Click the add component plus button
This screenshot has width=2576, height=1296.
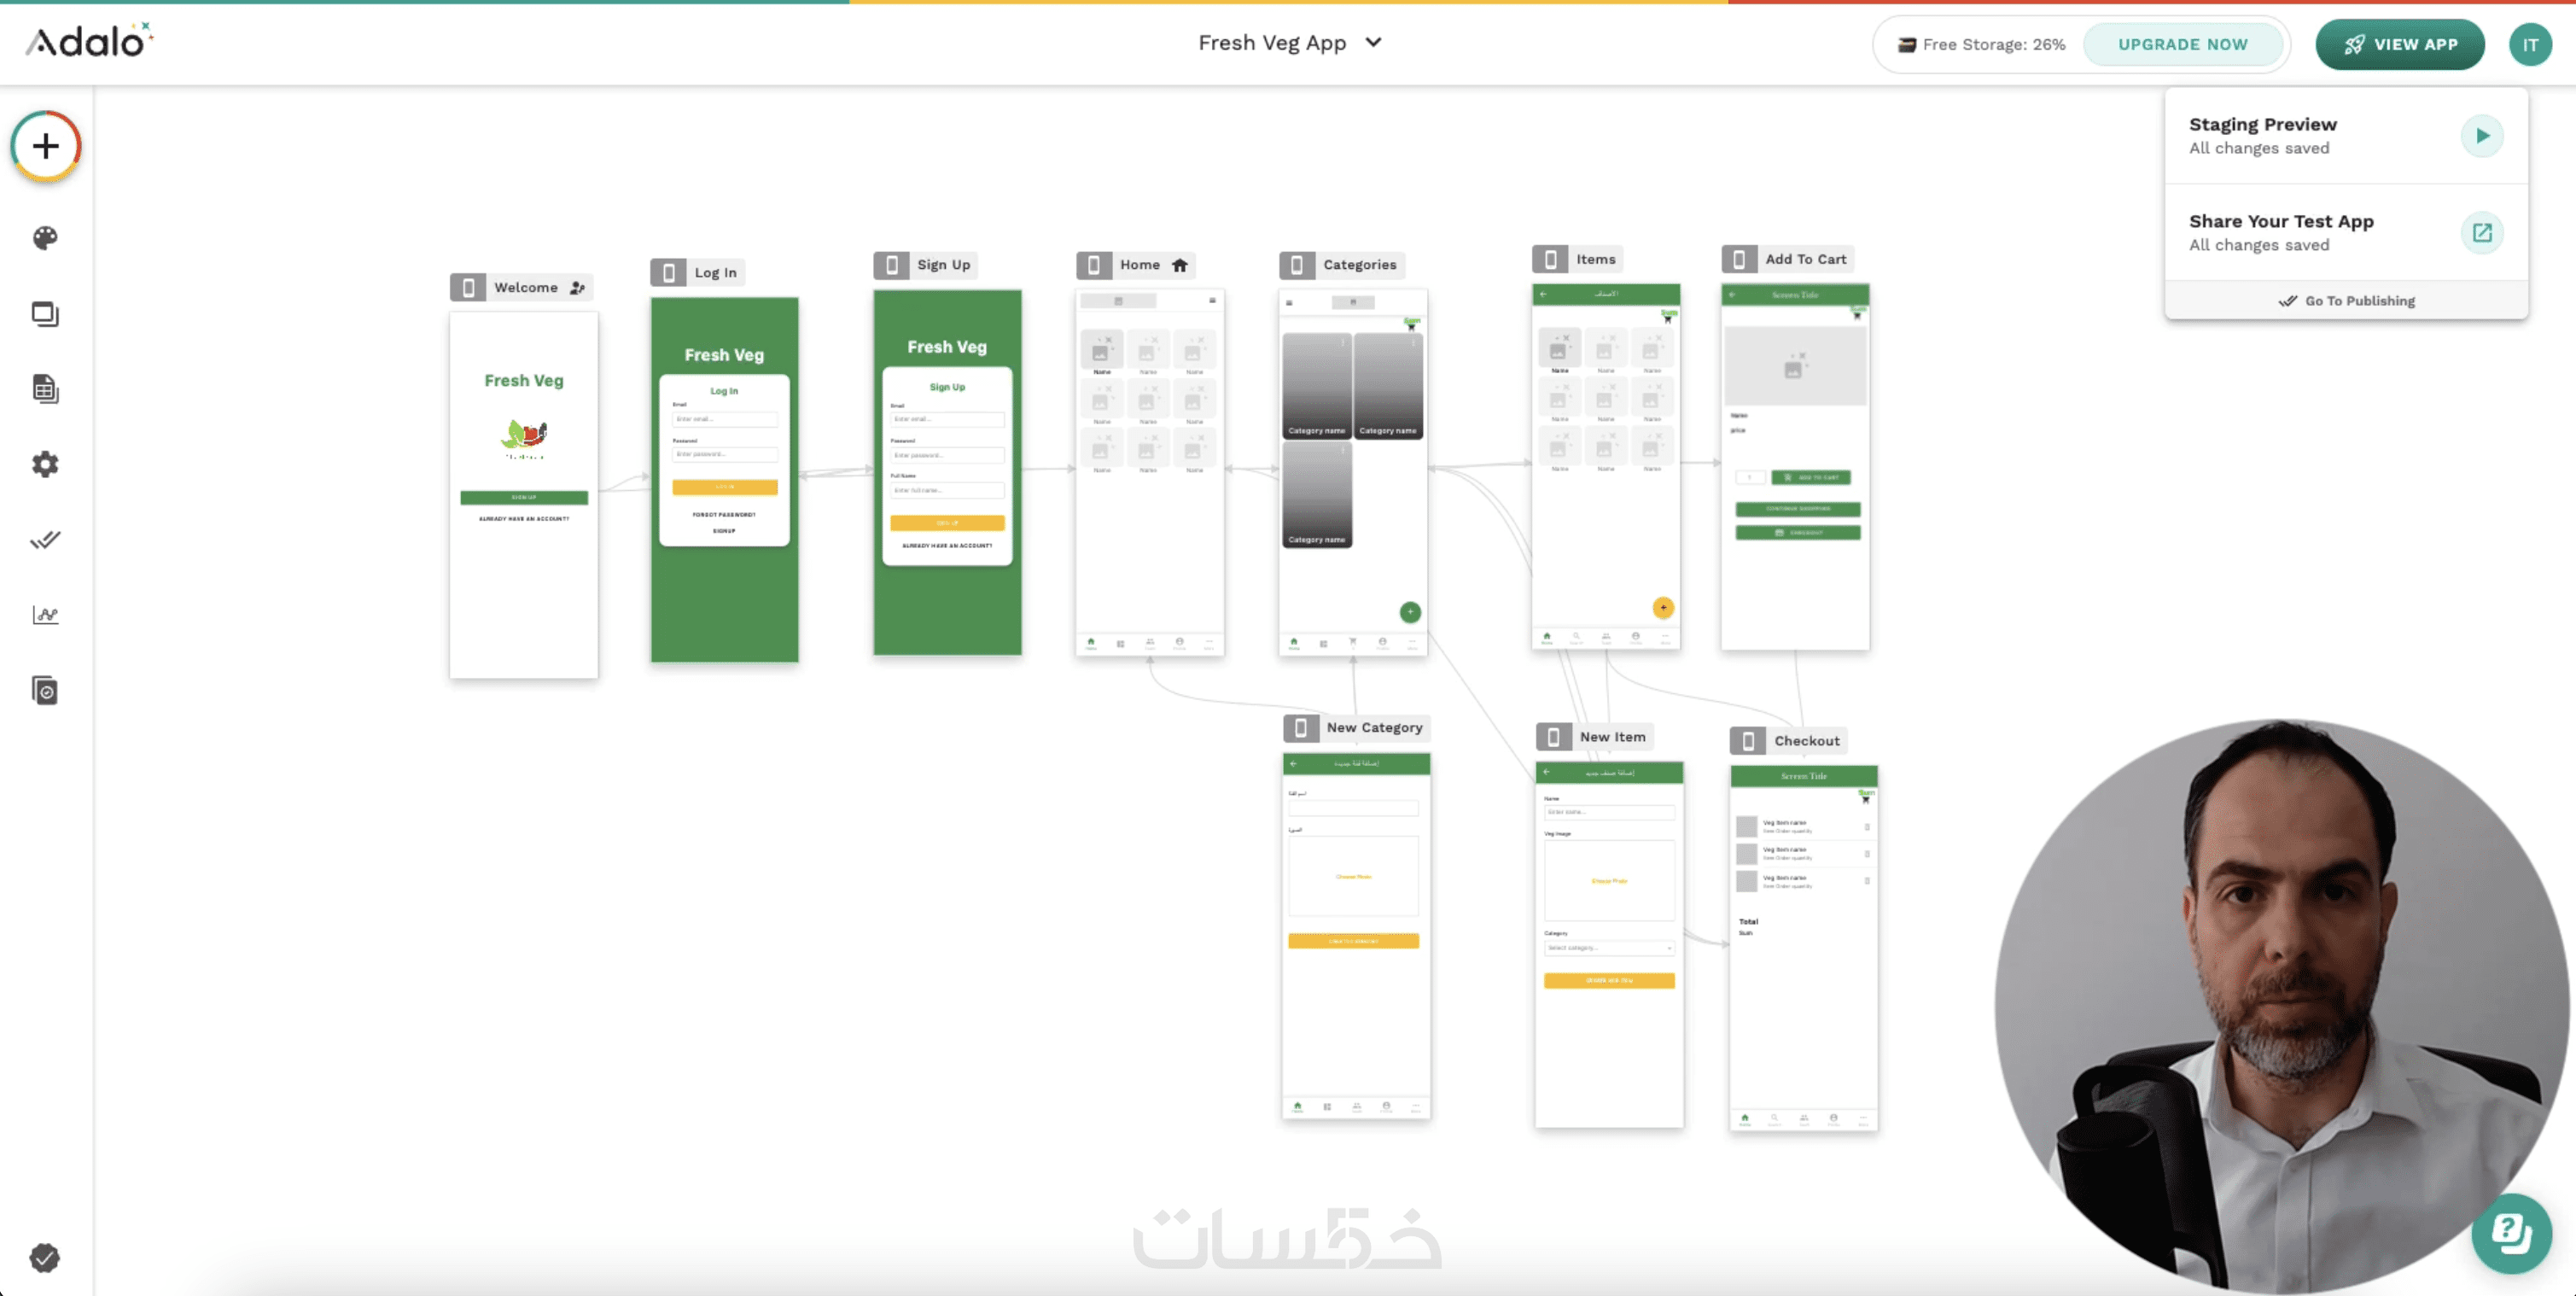click(45, 146)
